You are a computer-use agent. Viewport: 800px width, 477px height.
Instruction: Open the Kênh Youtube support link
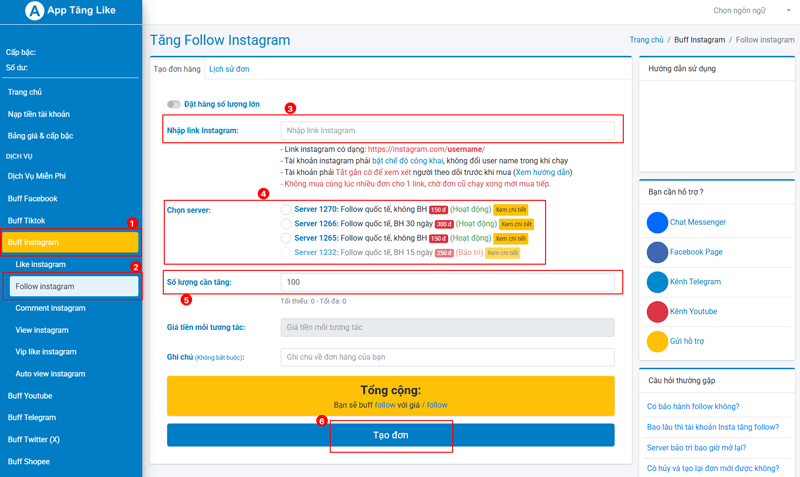[x=693, y=311]
